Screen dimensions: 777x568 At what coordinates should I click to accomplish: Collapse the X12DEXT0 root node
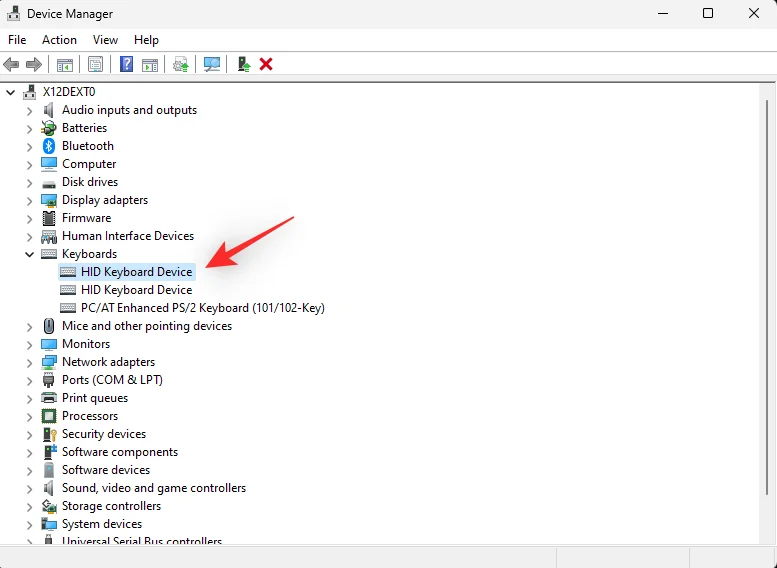click(11, 92)
